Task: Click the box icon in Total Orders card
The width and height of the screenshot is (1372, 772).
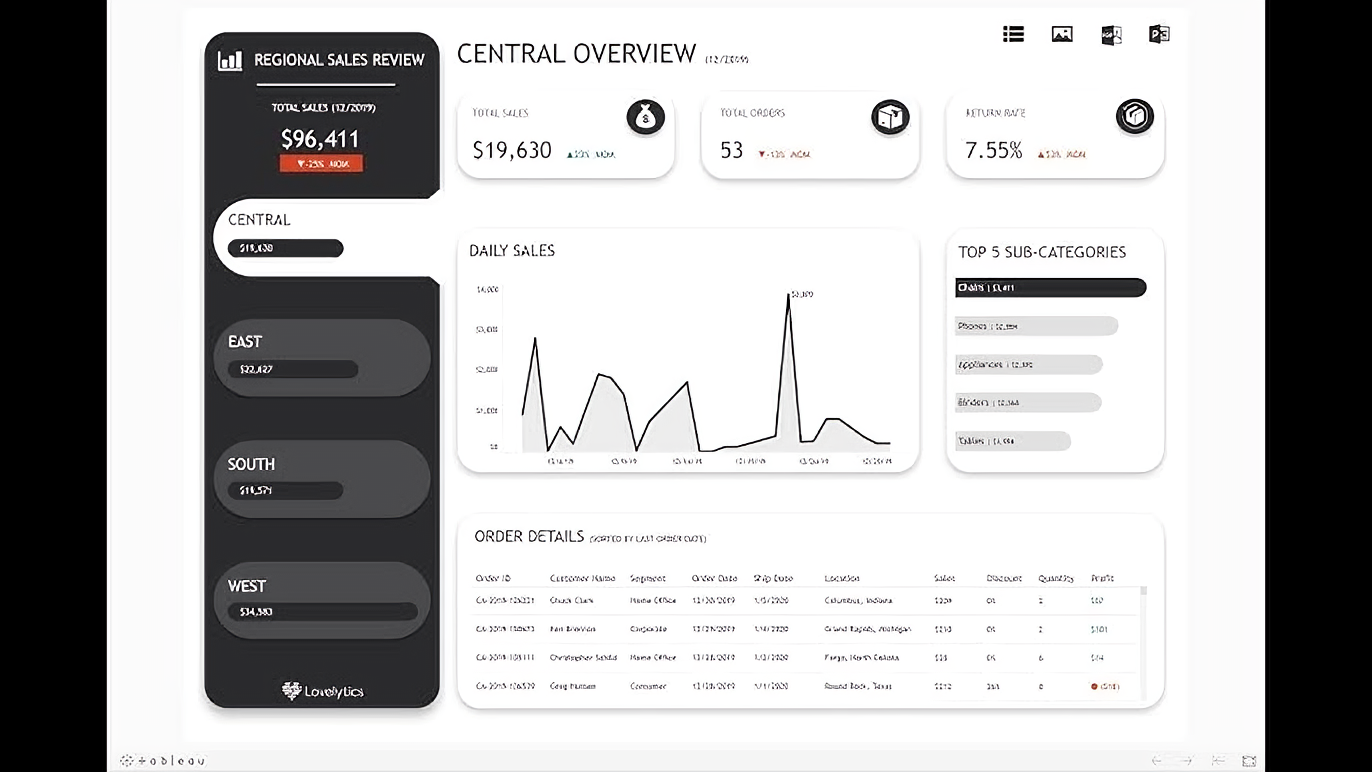Action: pyautogui.click(x=890, y=117)
